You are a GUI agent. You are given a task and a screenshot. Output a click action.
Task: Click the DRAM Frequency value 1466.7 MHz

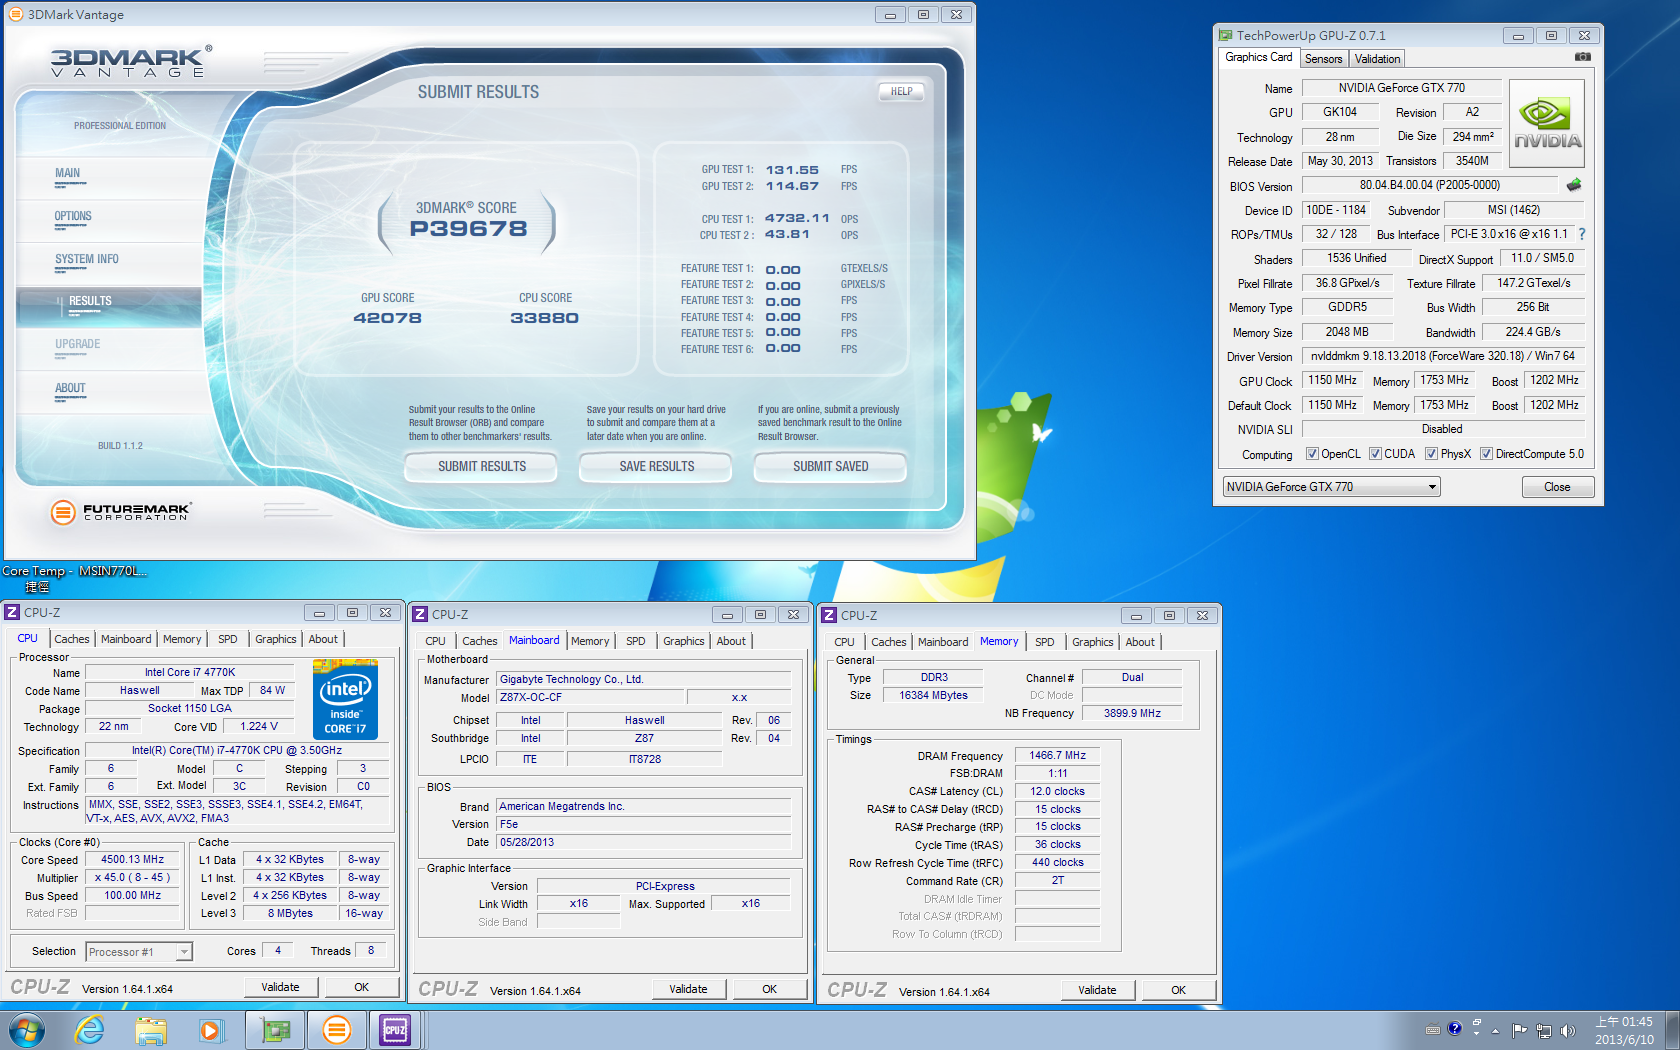(1057, 756)
